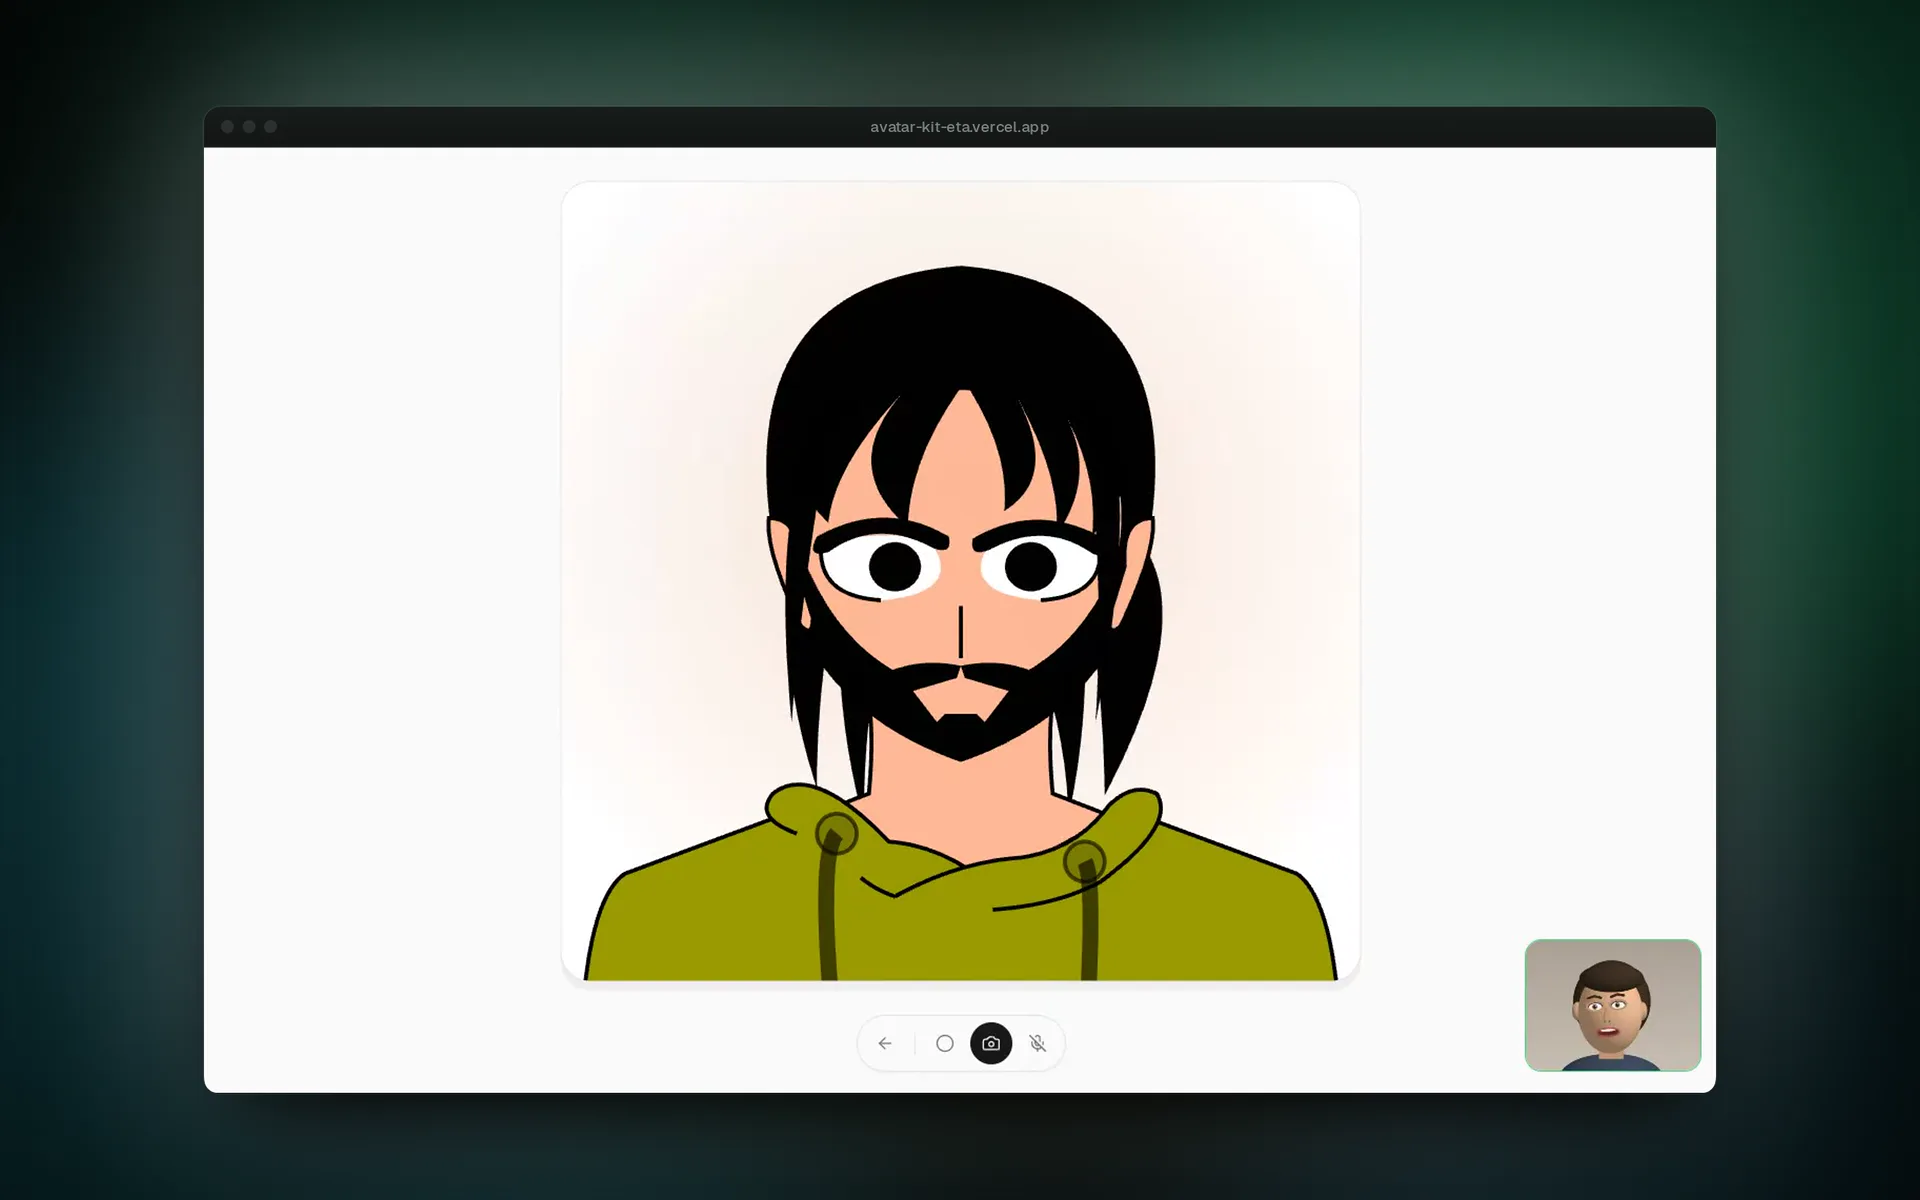The width and height of the screenshot is (1920, 1200).
Task: Click the left hoodie drawstring eyelet
Action: [x=836, y=833]
